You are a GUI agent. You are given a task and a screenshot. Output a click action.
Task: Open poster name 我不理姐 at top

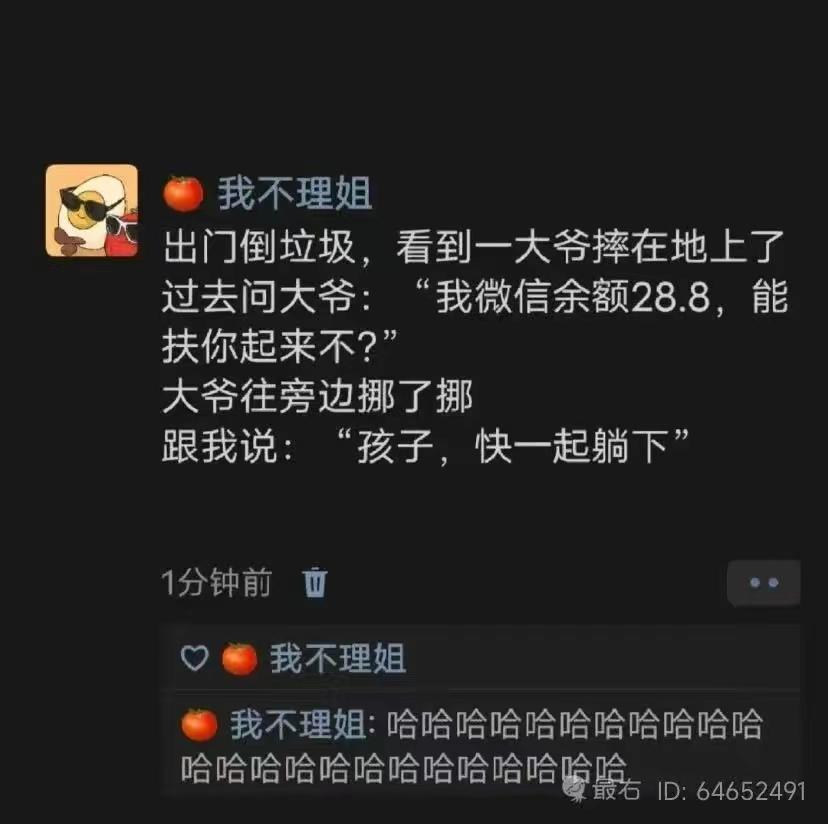tap(295, 194)
